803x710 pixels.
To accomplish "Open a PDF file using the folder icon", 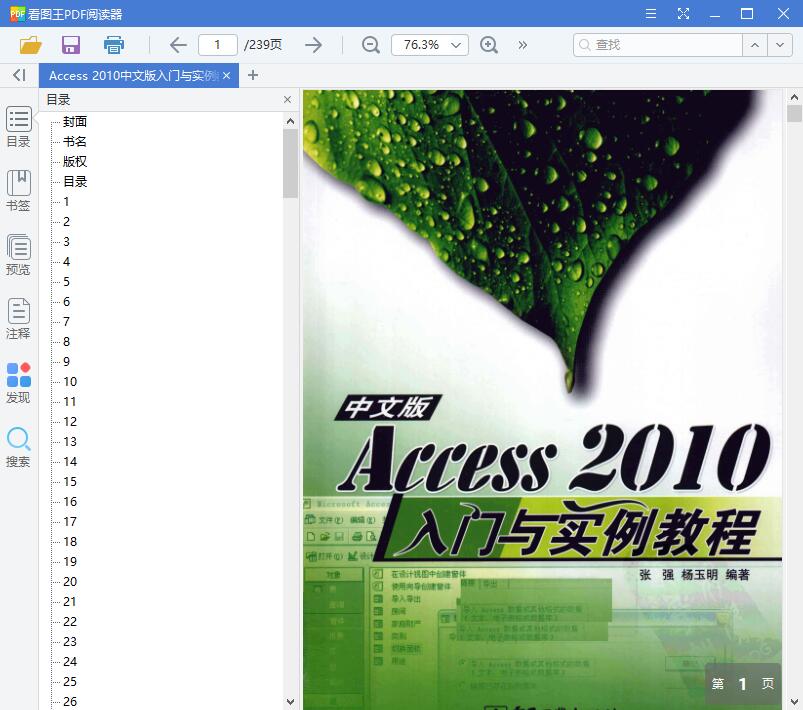I will point(30,44).
